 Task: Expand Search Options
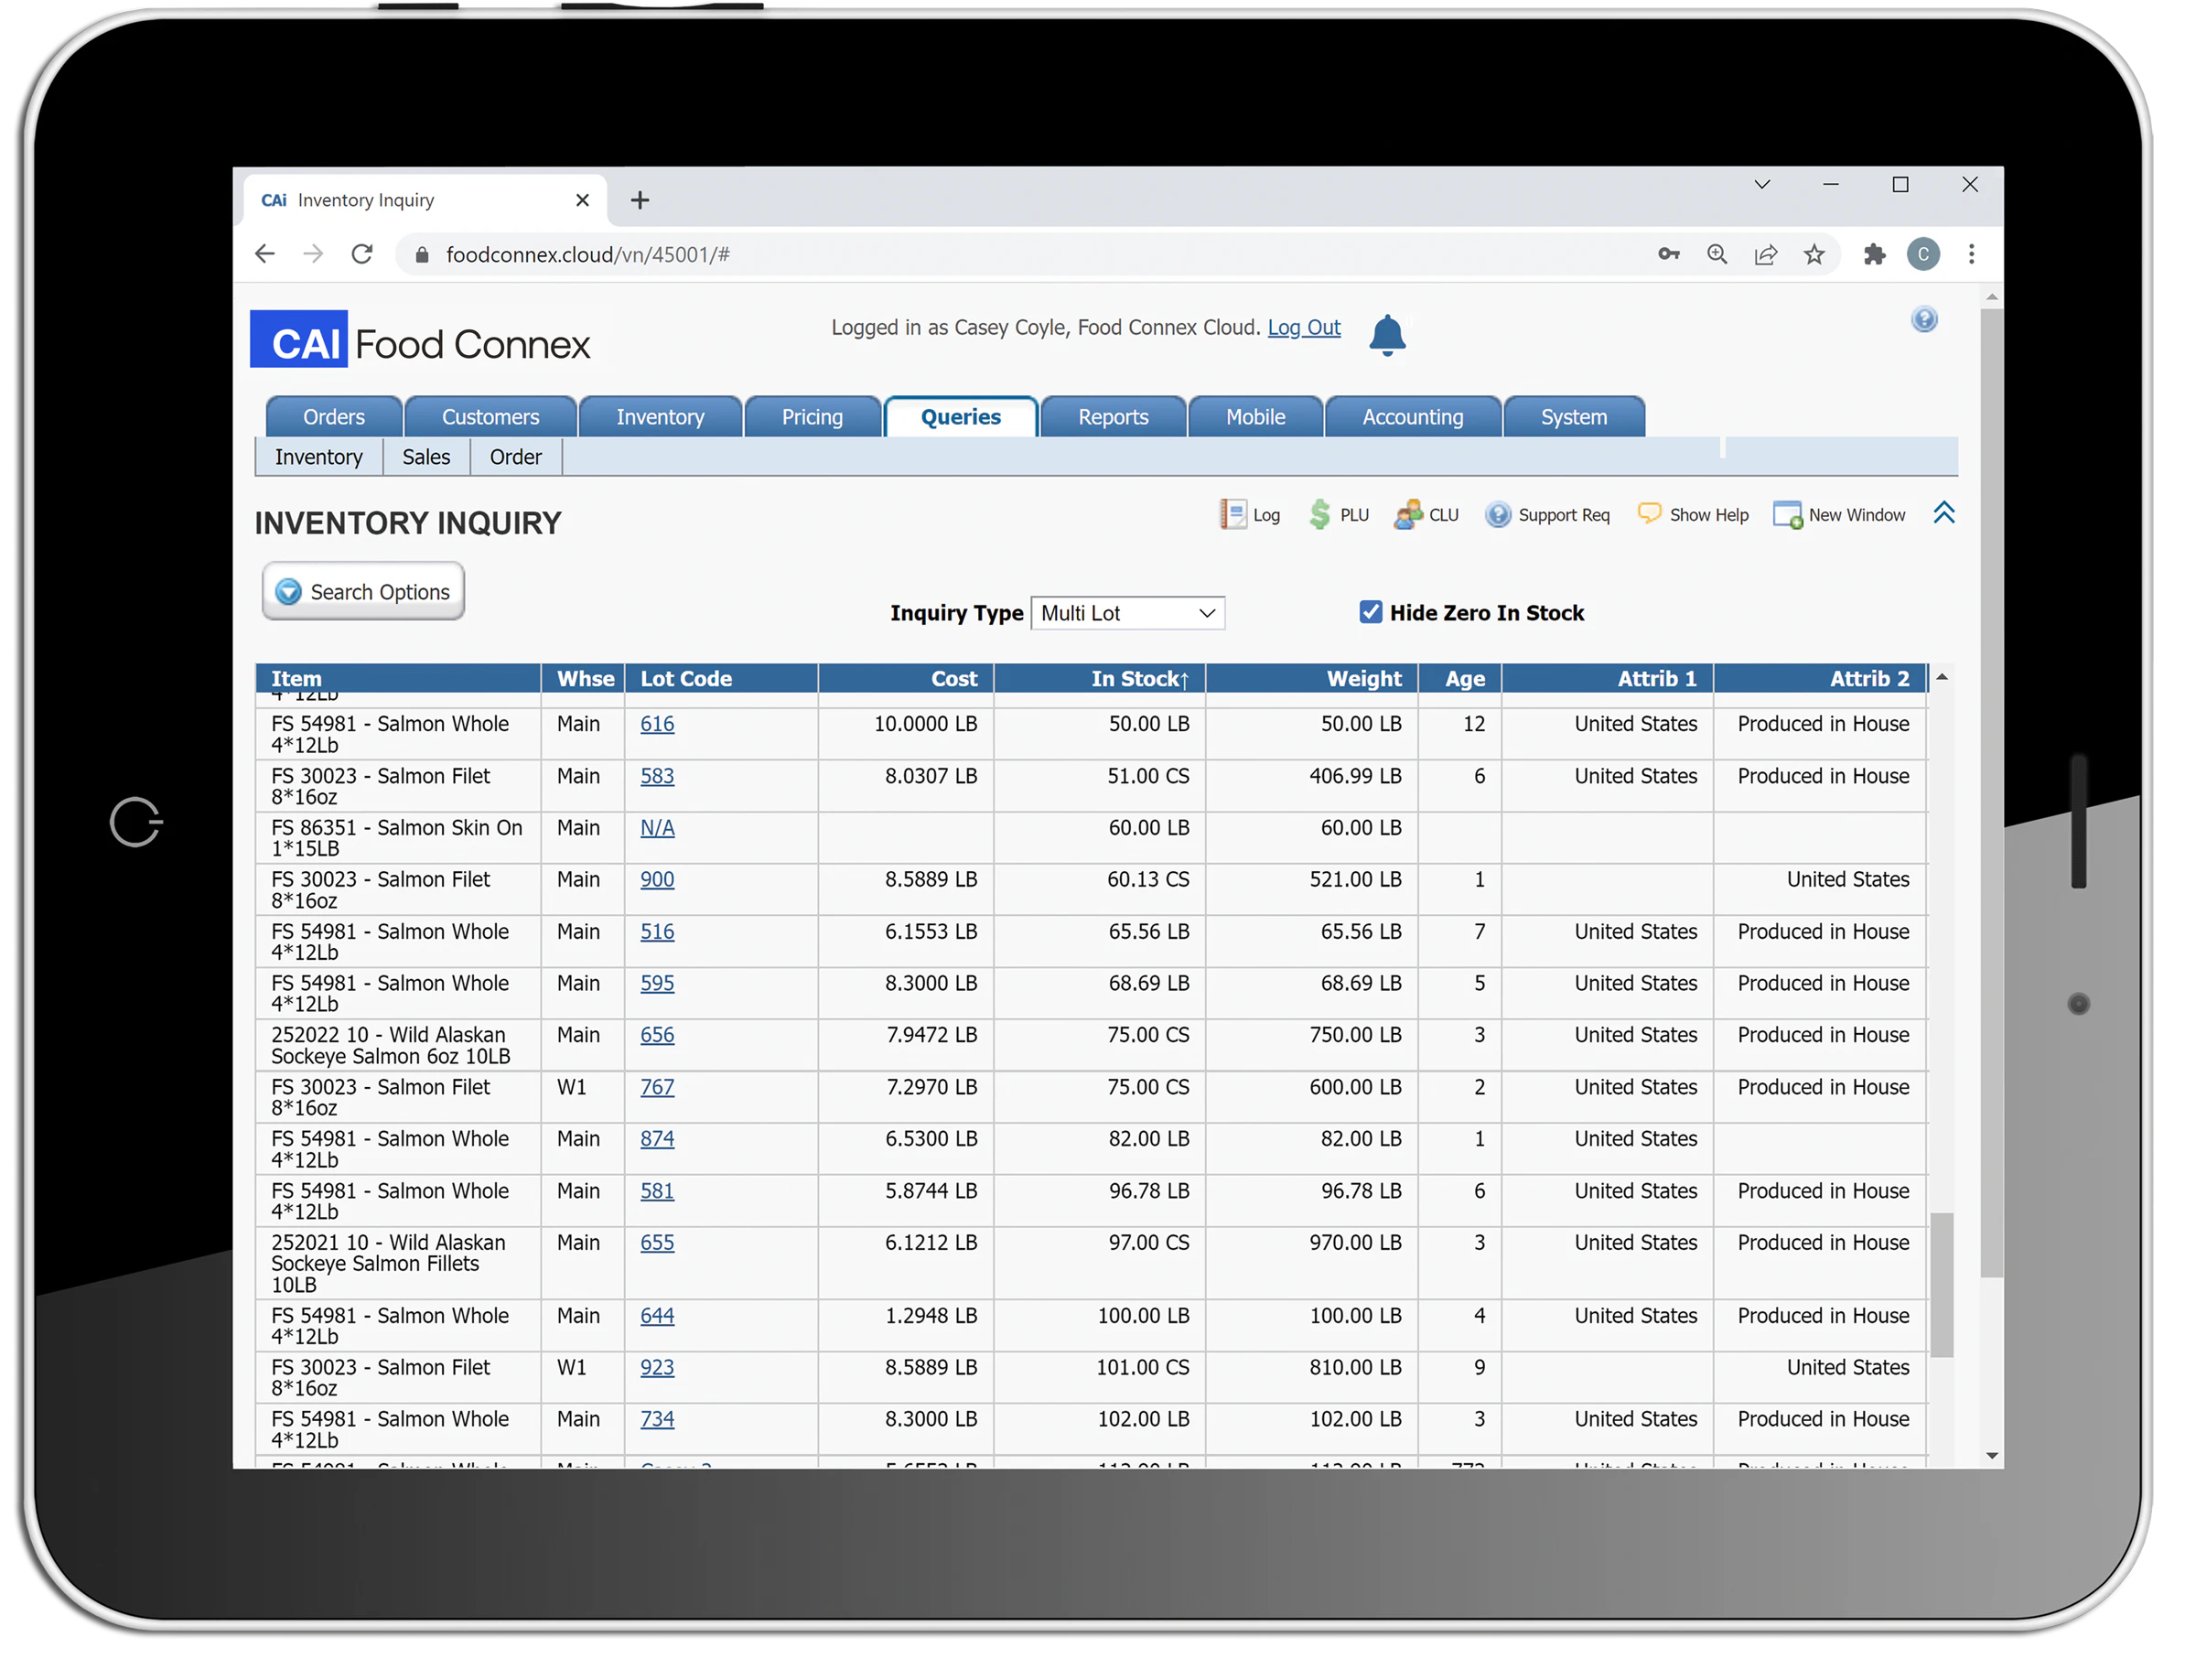tap(362, 591)
